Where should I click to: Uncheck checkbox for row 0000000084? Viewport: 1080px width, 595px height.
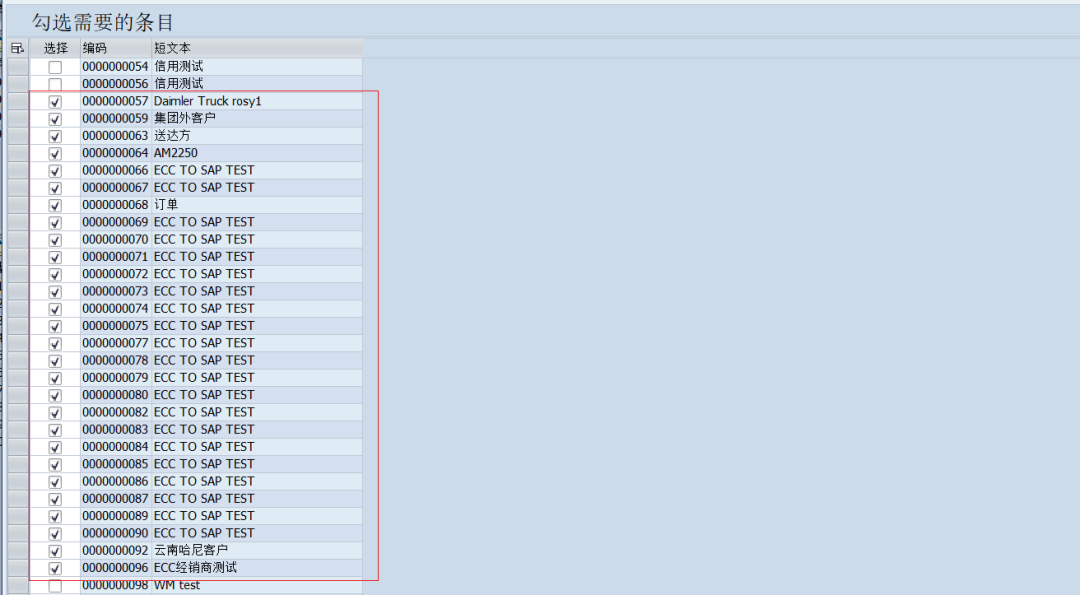coord(55,447)
